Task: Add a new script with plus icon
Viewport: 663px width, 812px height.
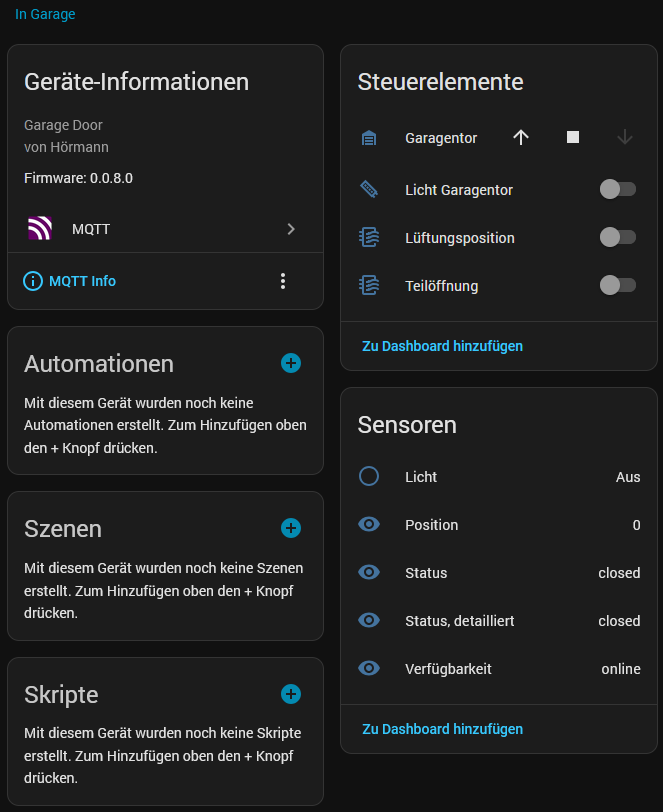Action: click(291, 693)
